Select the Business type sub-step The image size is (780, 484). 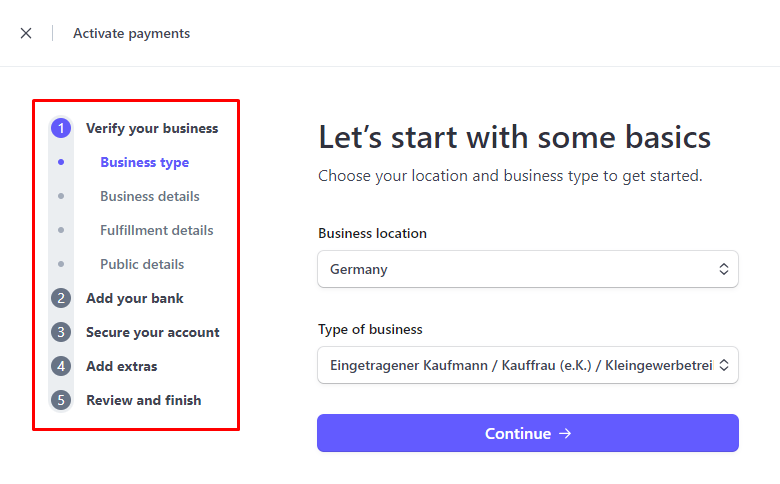(145, 163)
